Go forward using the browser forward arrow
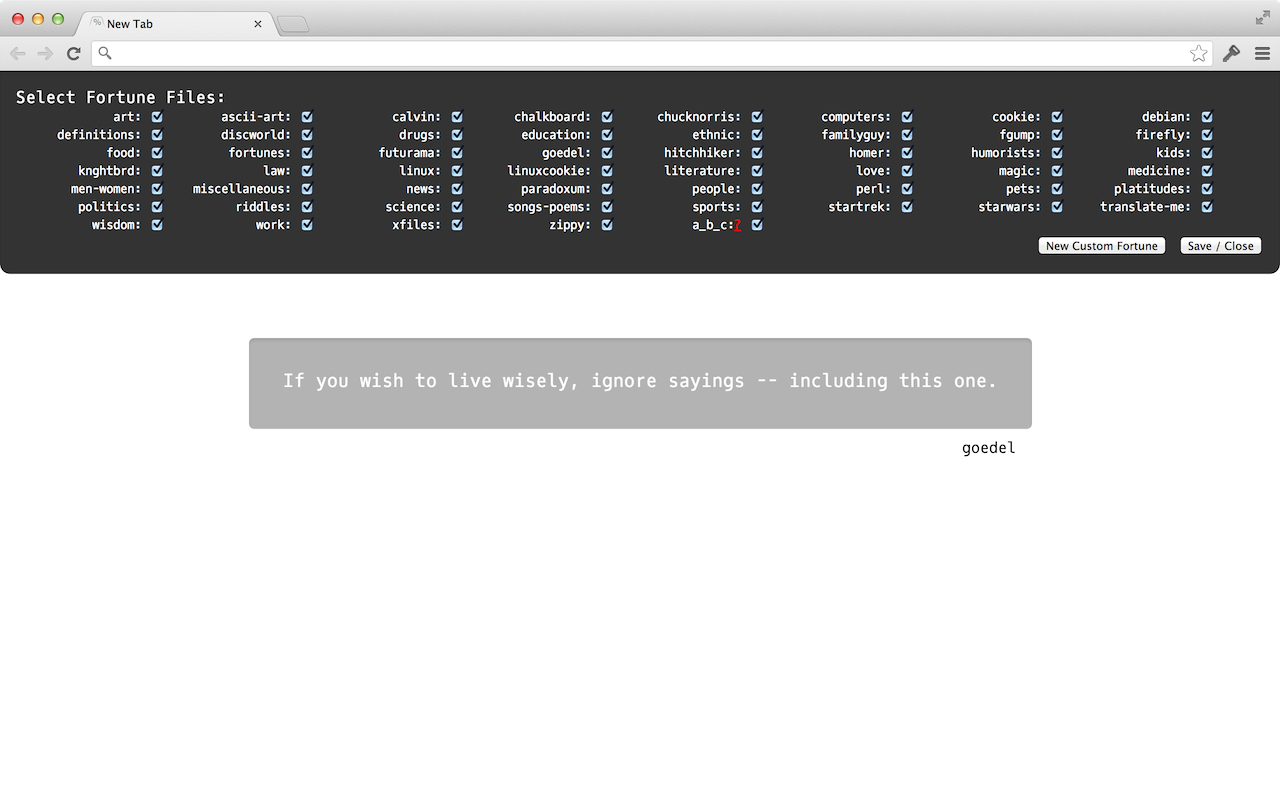 pyautogui.click(x=45, y=54)
